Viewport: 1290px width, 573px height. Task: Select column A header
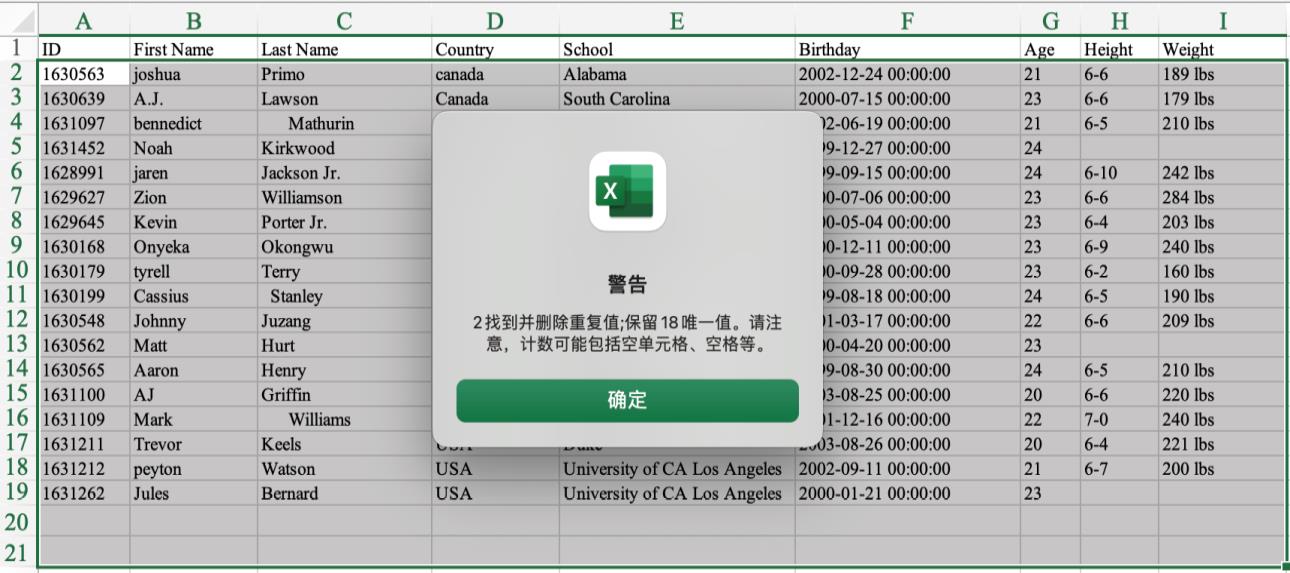[x=84, y=21]
